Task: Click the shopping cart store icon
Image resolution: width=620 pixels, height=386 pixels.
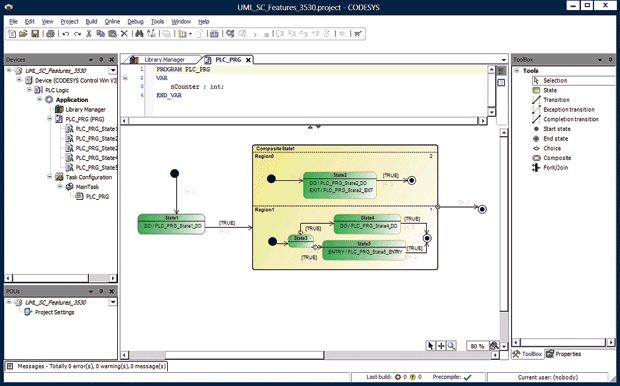Action: [x=358, y=34]
